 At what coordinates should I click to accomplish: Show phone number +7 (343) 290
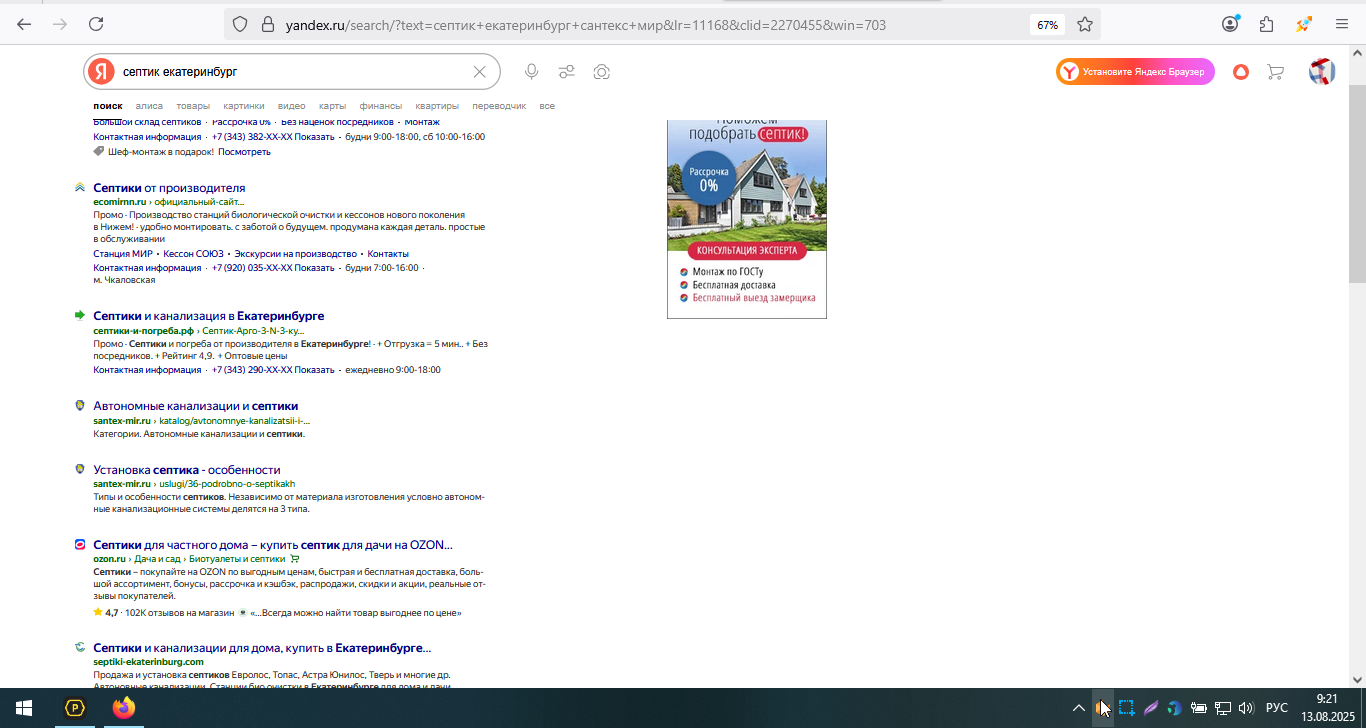pyautogui.click(x=273, y=370)
